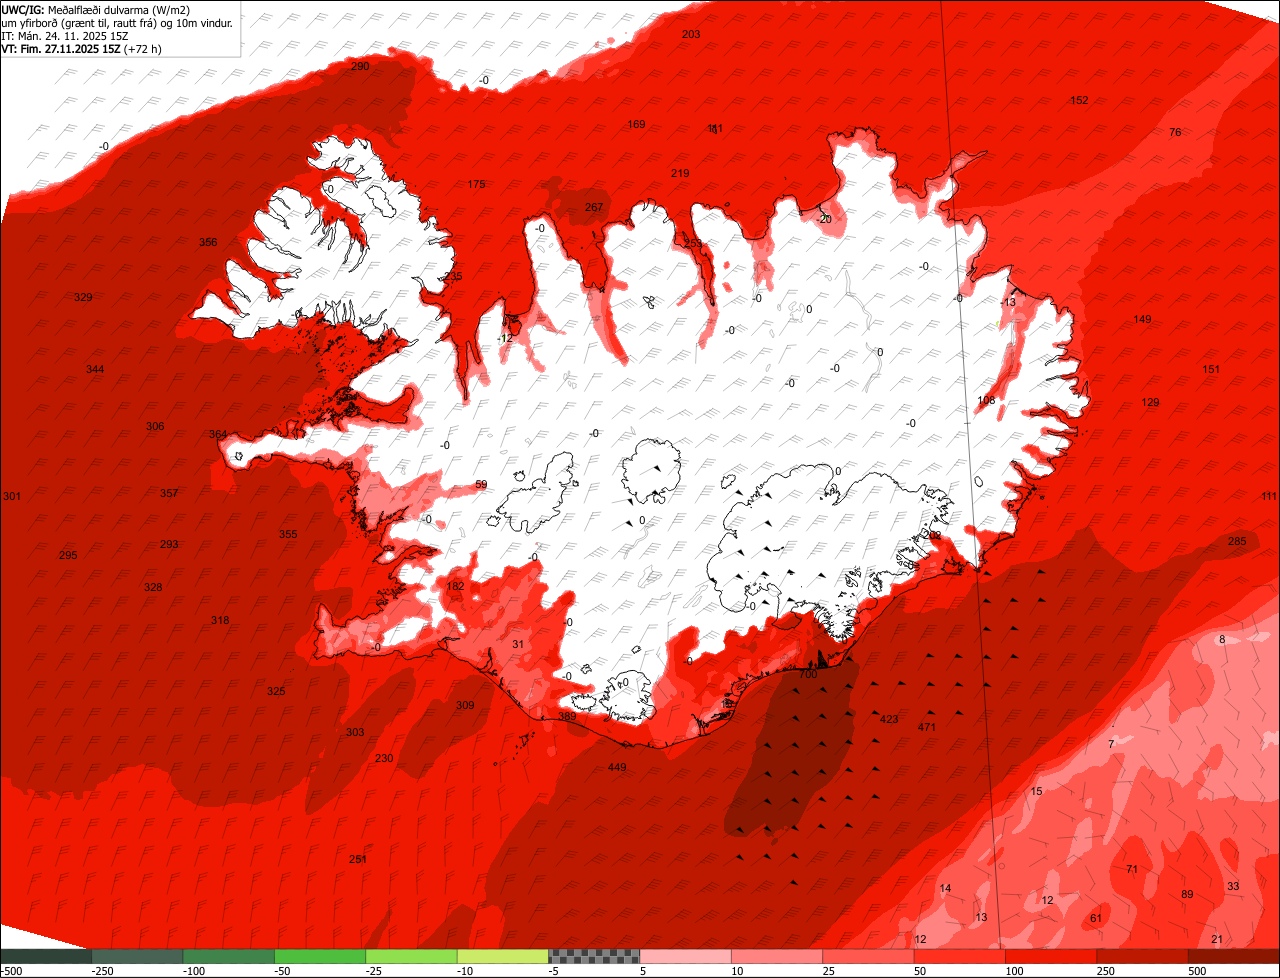Click the map value 295
Screen dimensions: 1280x978
tap(68, 555)
